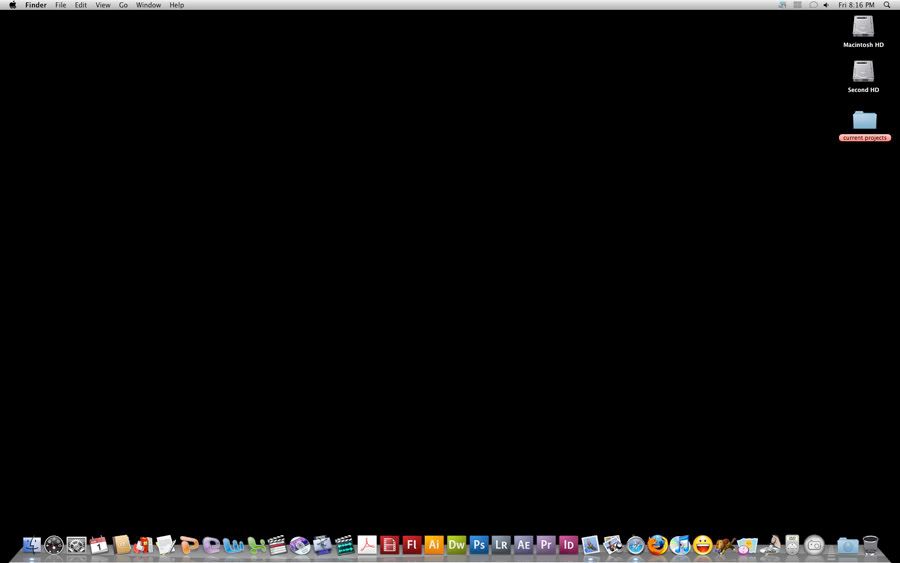Open the Go menu
Image resolution: width=900 pixels, height=563 pixels.
[x=123, y=5]
